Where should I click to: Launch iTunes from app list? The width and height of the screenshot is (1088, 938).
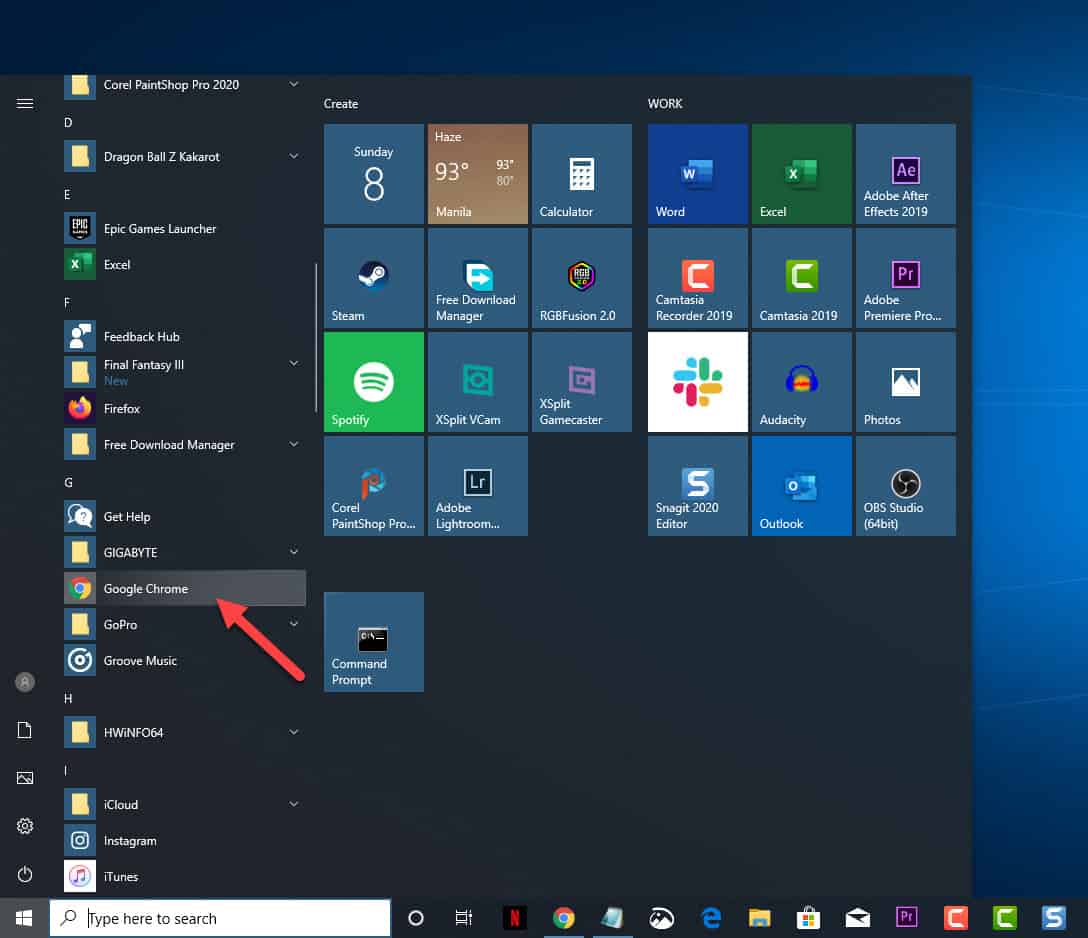click(185, 877)
